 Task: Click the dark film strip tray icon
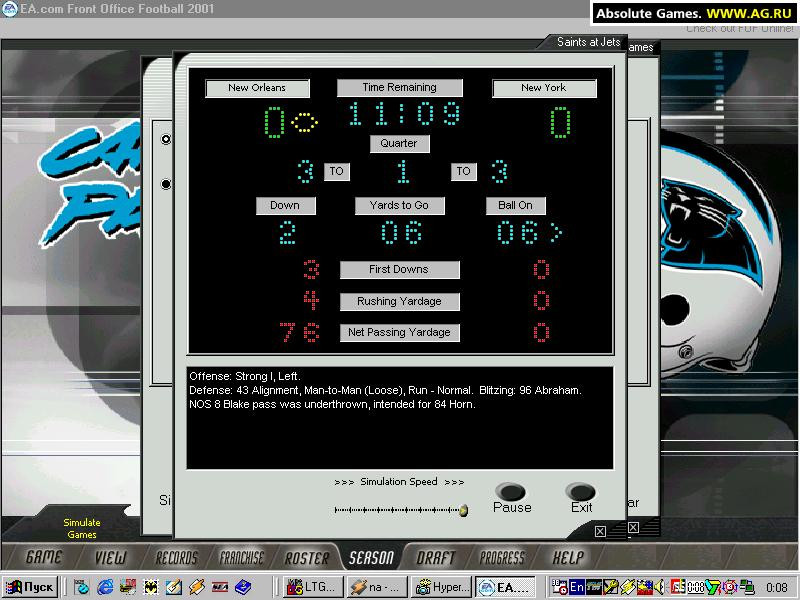[x=594, y=587]
